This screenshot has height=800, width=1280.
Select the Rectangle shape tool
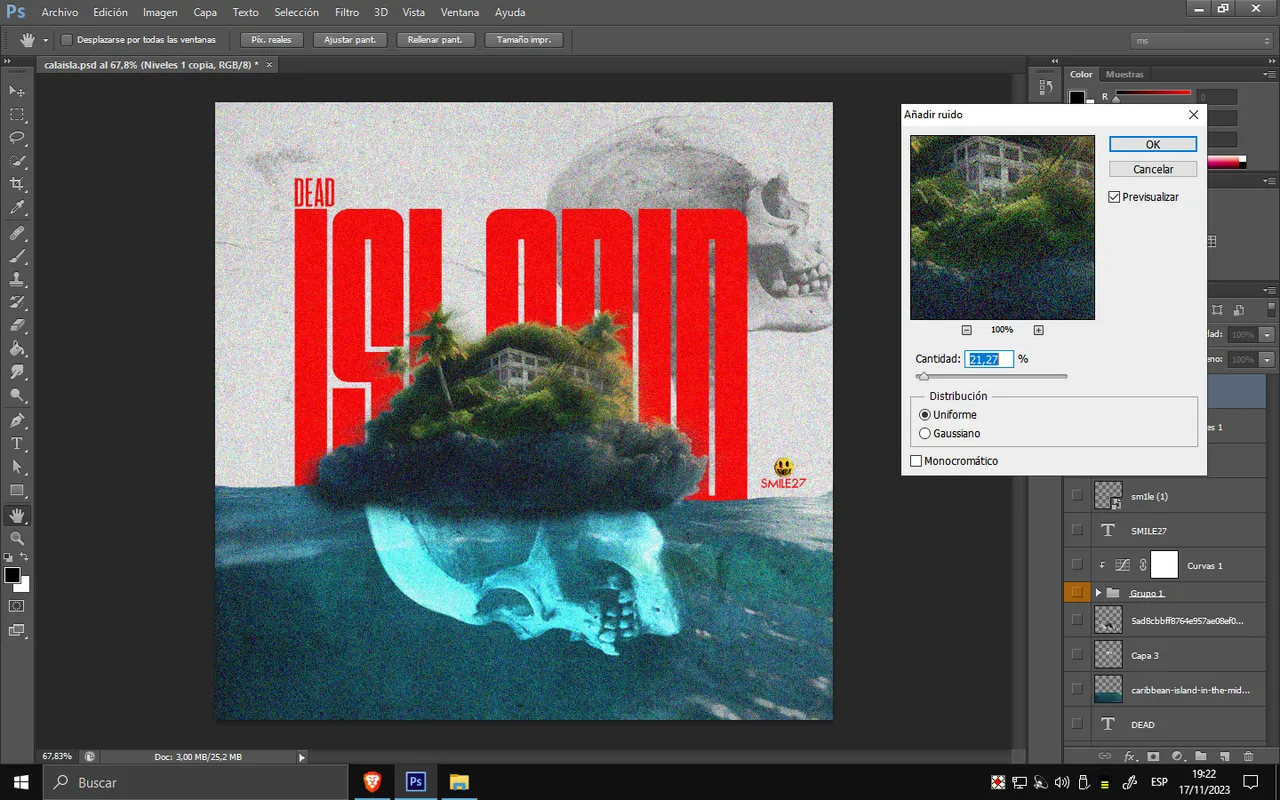17,490
